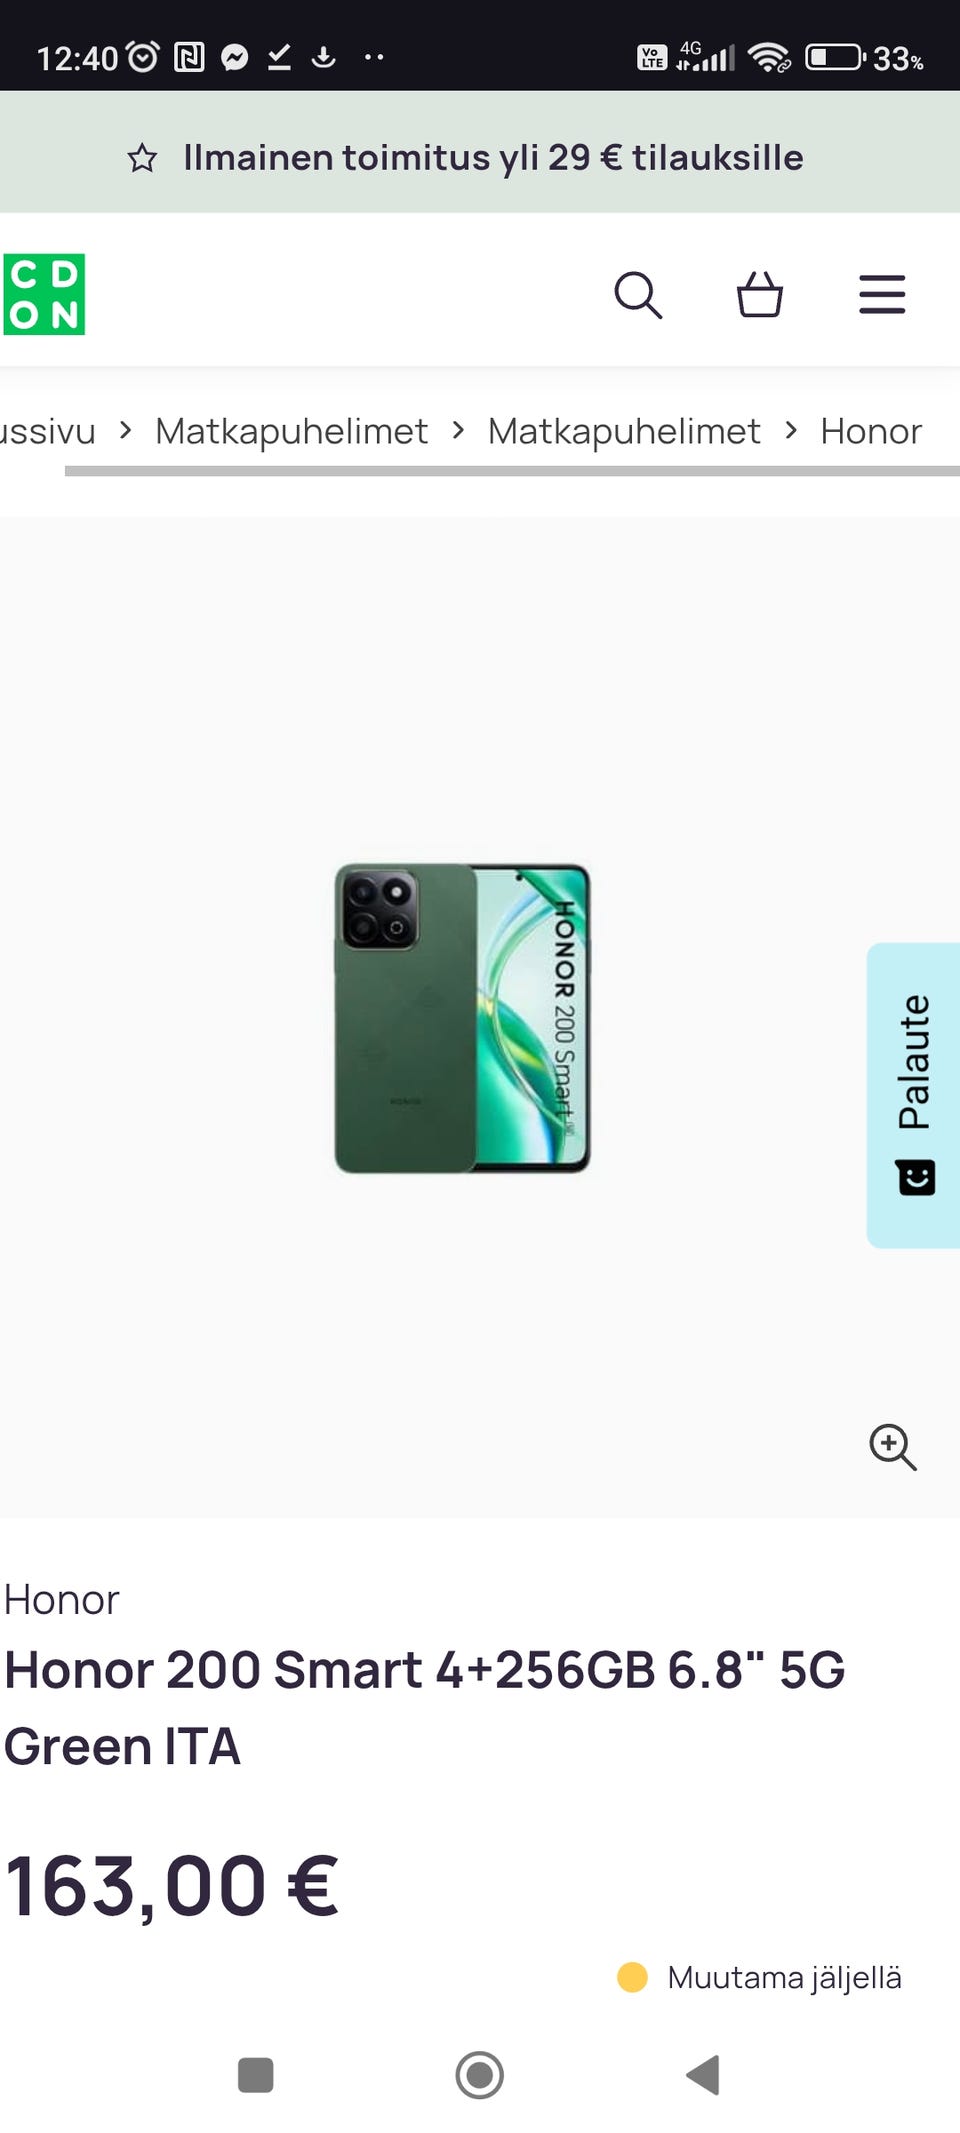Image resolution: width=960 pixels, height=2133 pixels.
Task: Open the Honor breadcrumb link
Action: pyautogui.click(x=871, y=431)
